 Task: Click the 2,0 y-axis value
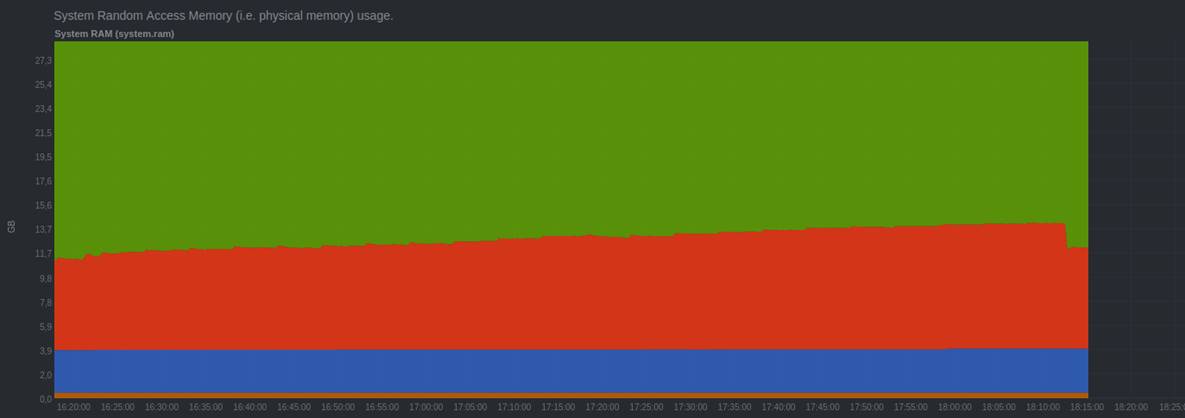coord(45,376)
